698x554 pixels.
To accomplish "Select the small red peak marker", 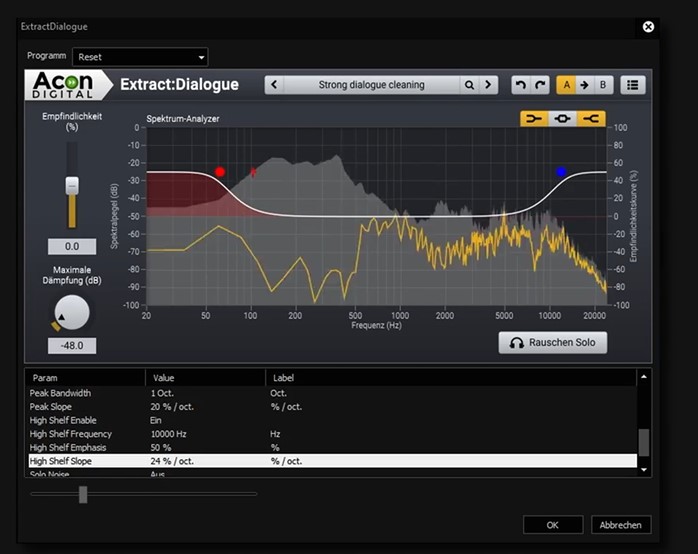I will point(253,172).
